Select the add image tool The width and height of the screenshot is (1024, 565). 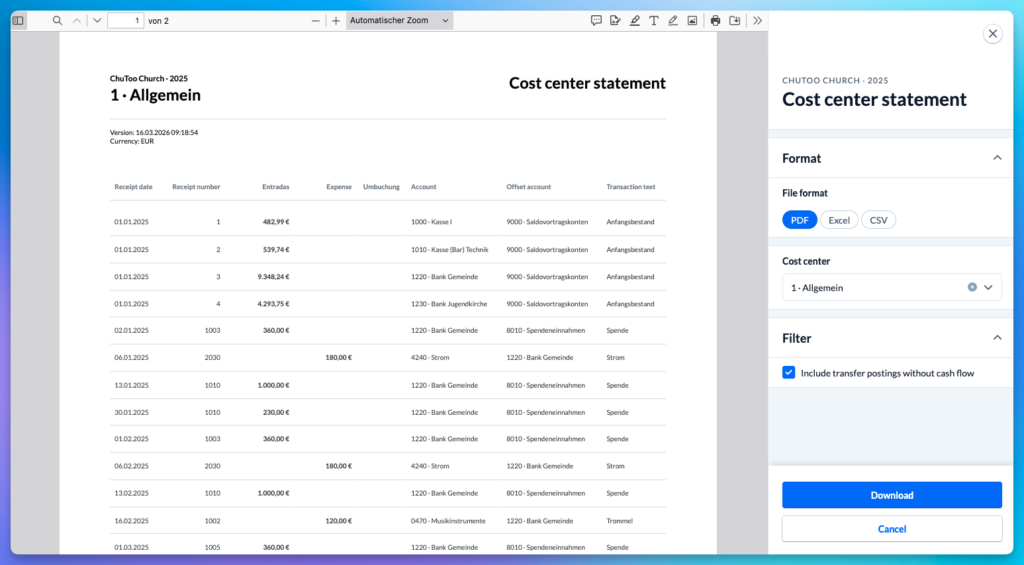692,21
